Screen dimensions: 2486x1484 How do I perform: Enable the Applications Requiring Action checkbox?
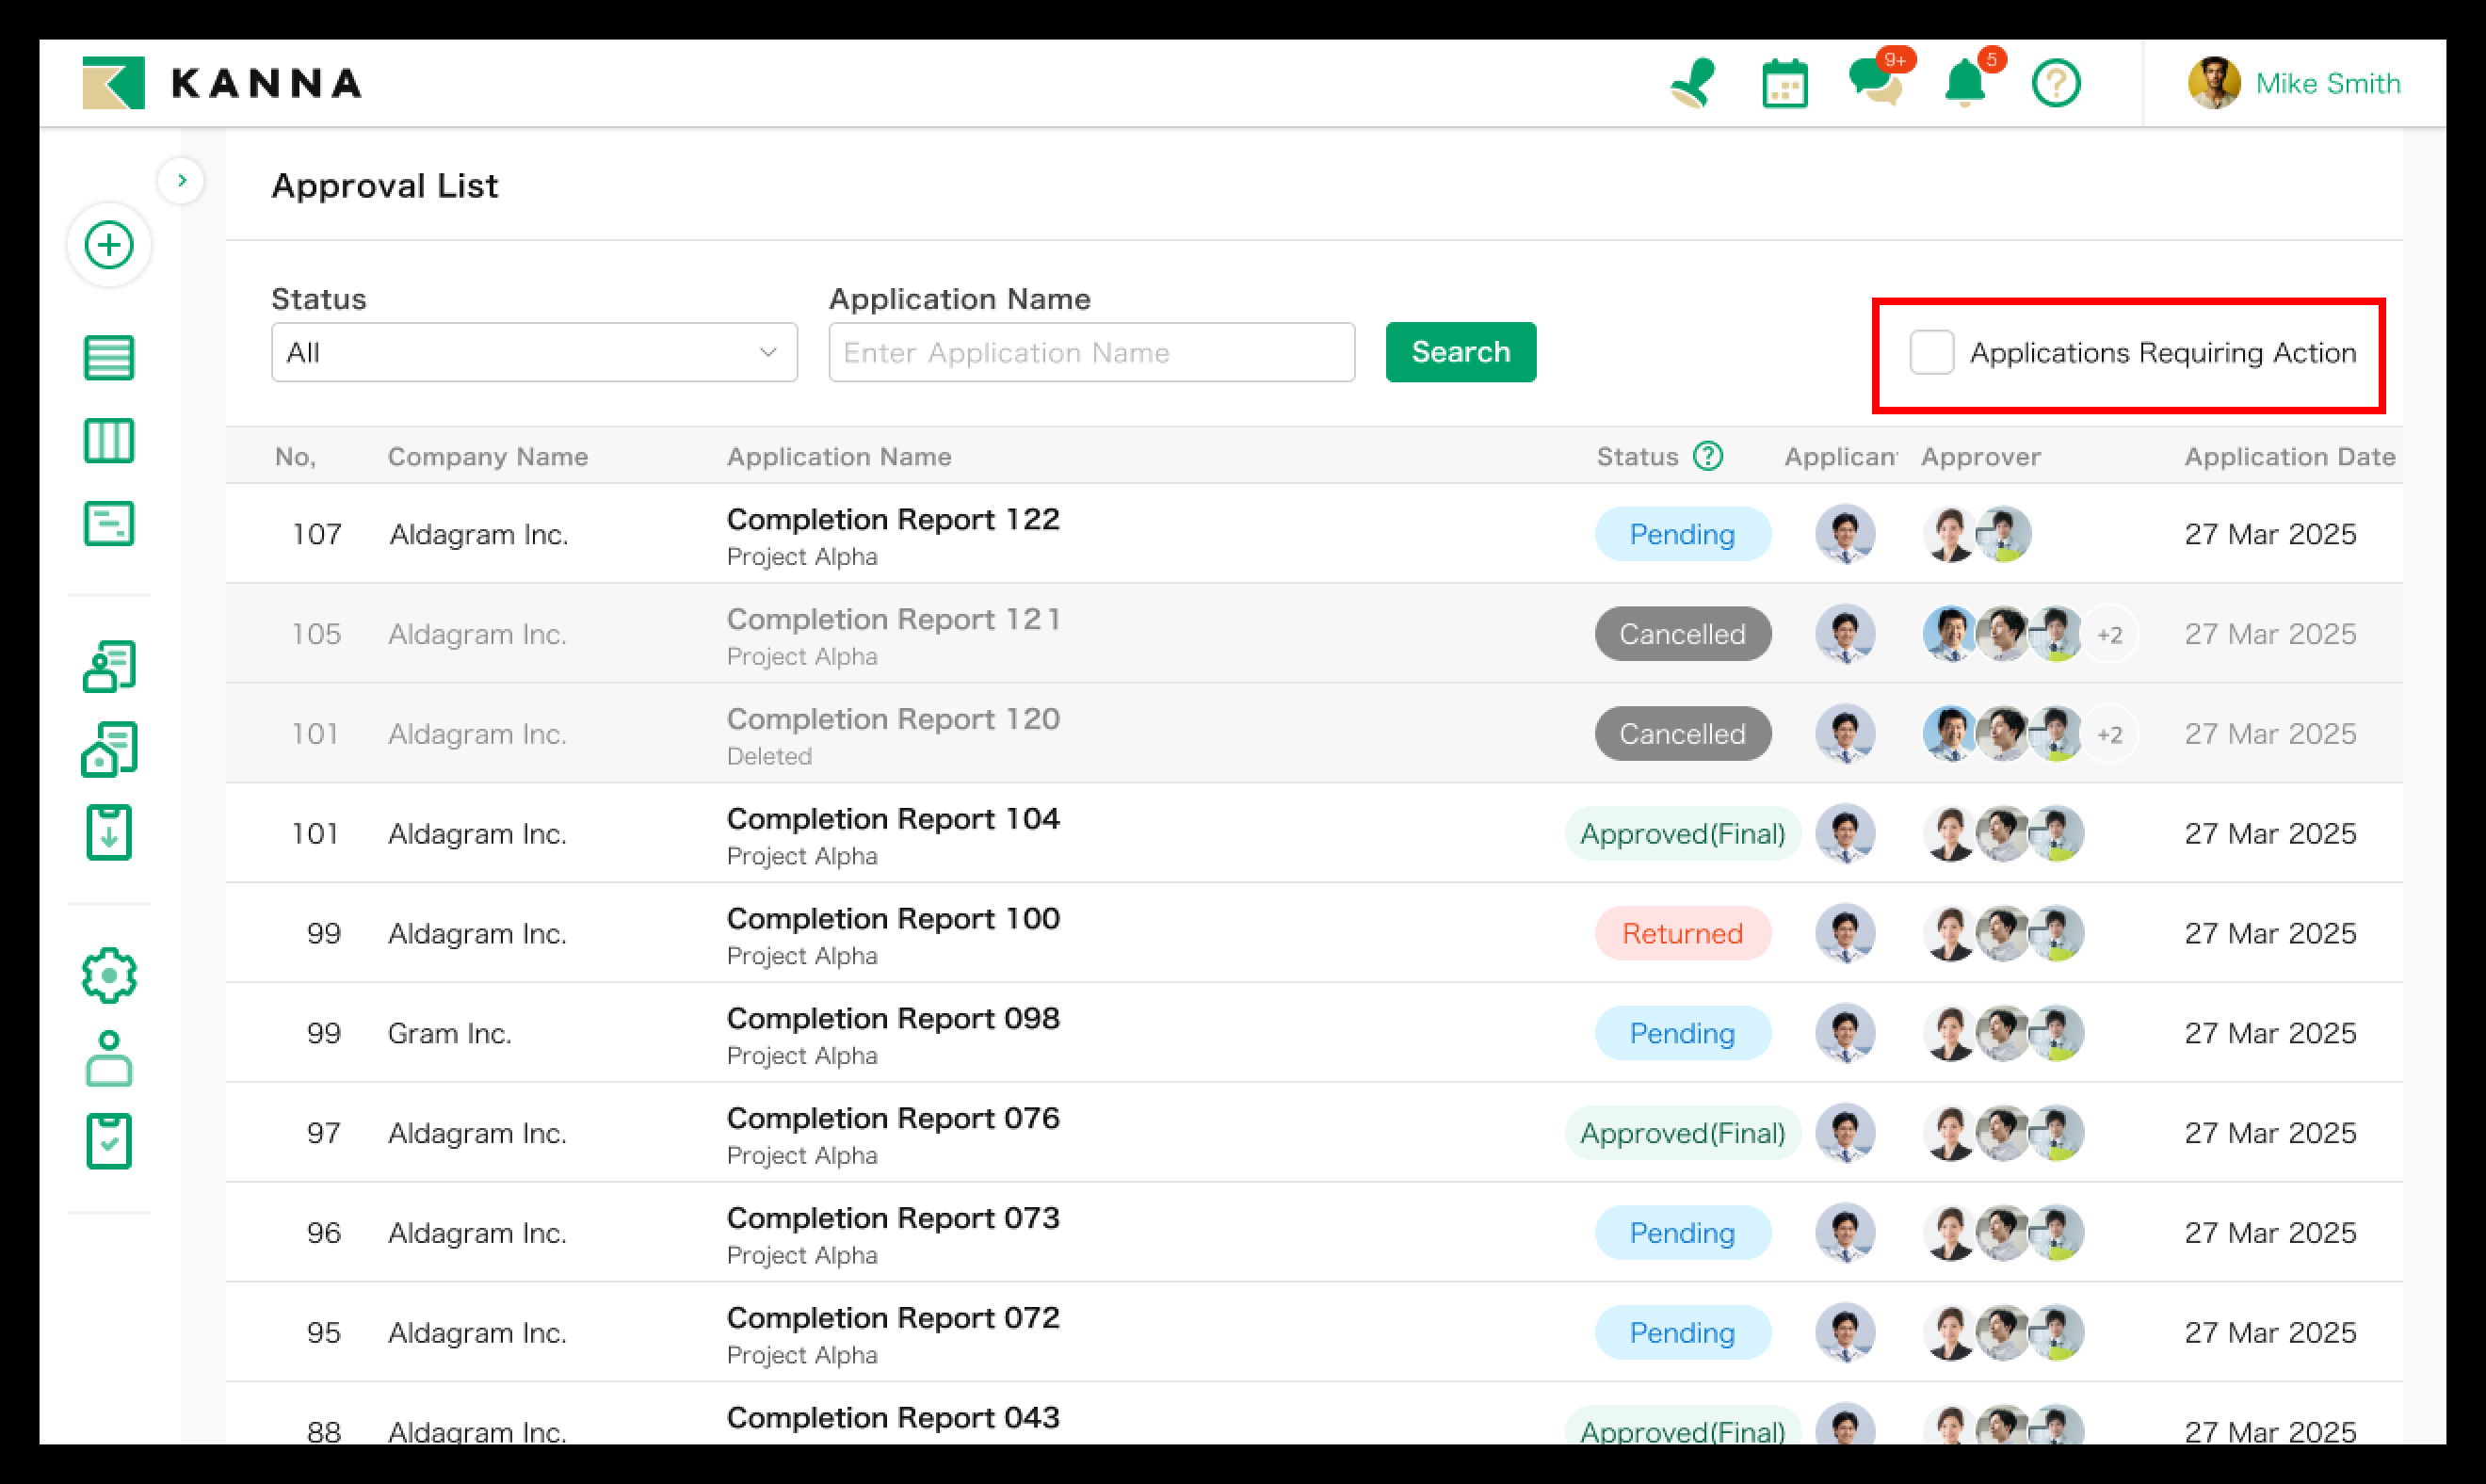(x=1932, y=352)
